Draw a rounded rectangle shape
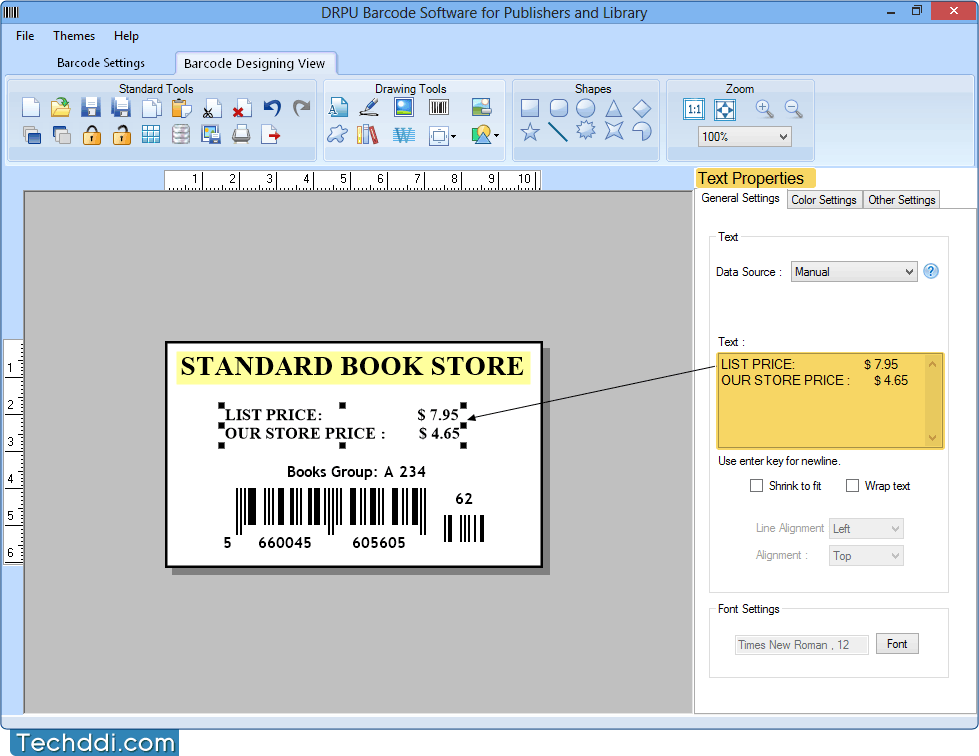The image size is (979, 756). [x=559, y=108]
